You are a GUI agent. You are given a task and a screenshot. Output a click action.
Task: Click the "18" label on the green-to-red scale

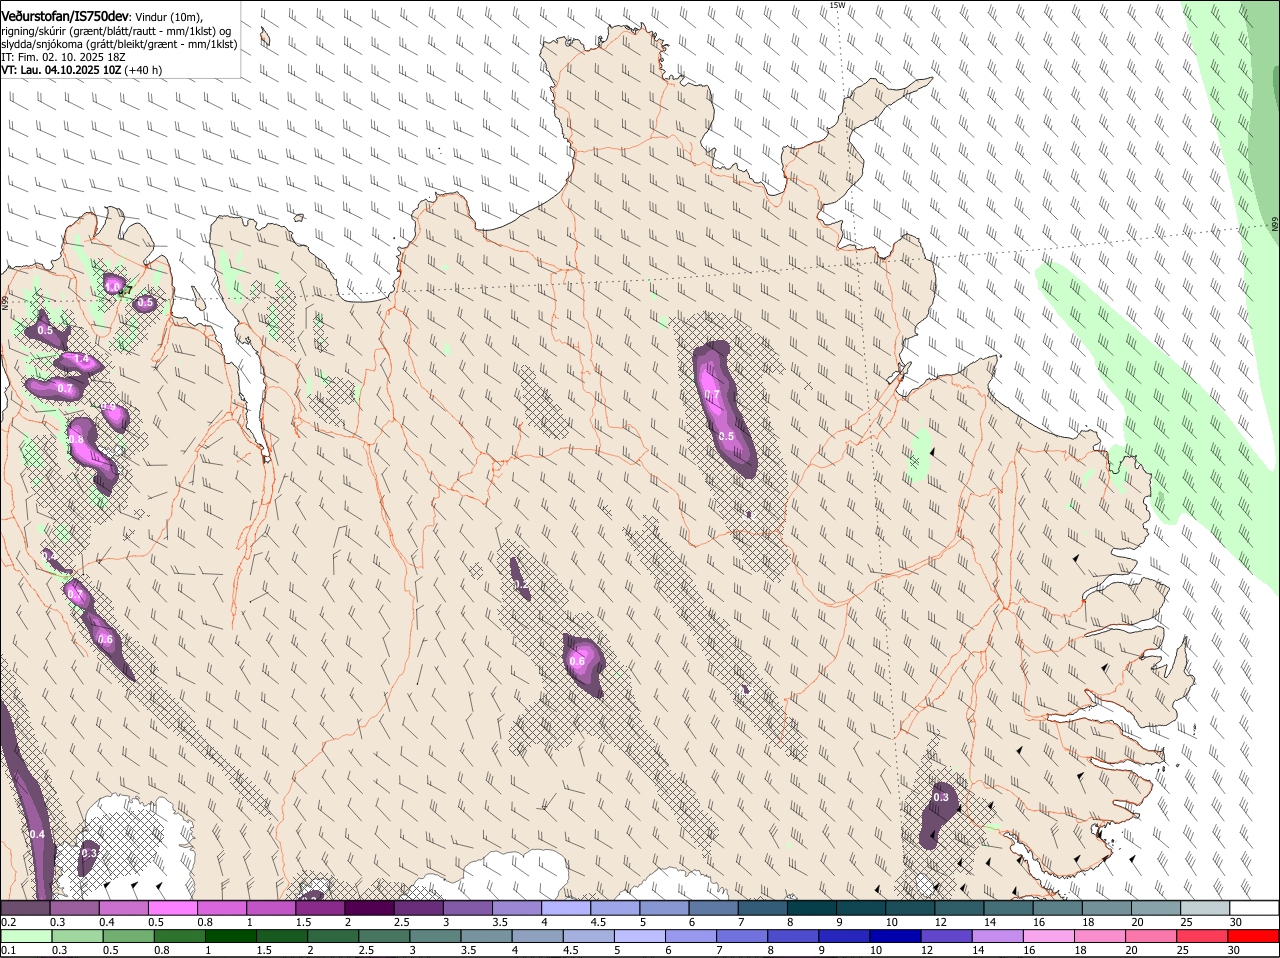click(1080, 950)
